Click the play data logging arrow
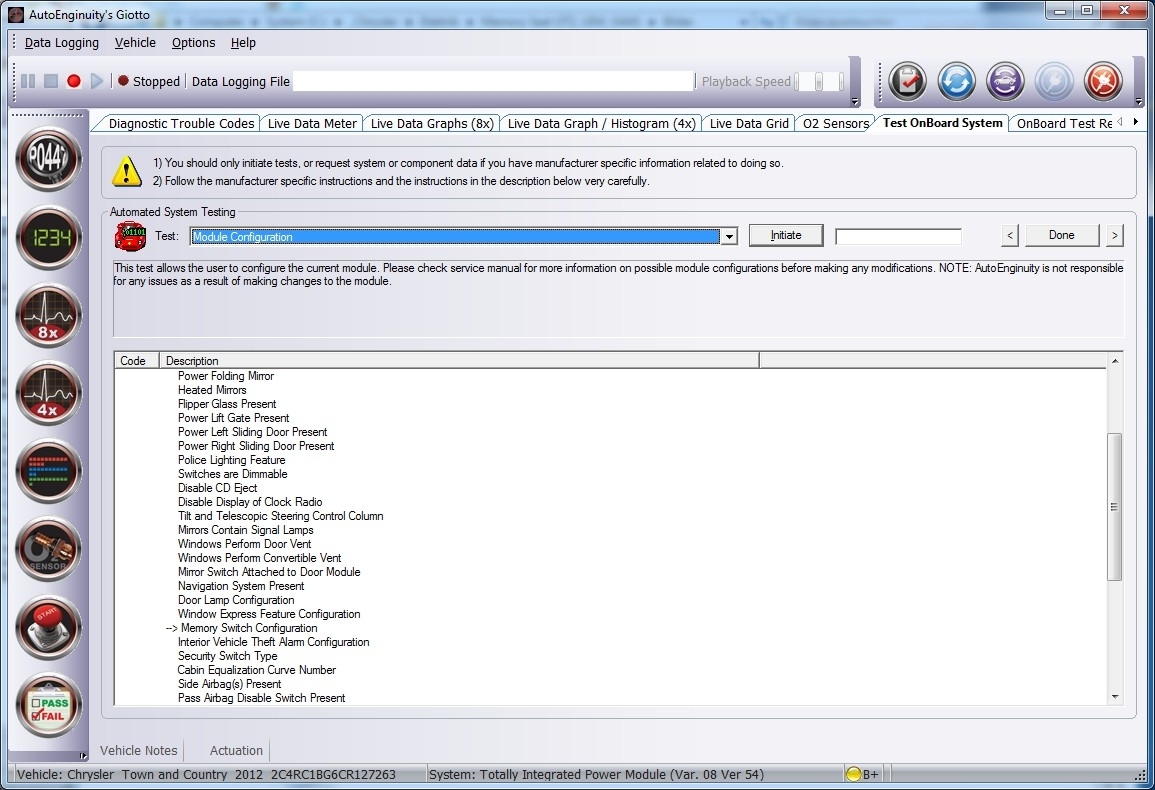Image resolution: width=1155 pixels, height=790 pixels. click(96, 81)
